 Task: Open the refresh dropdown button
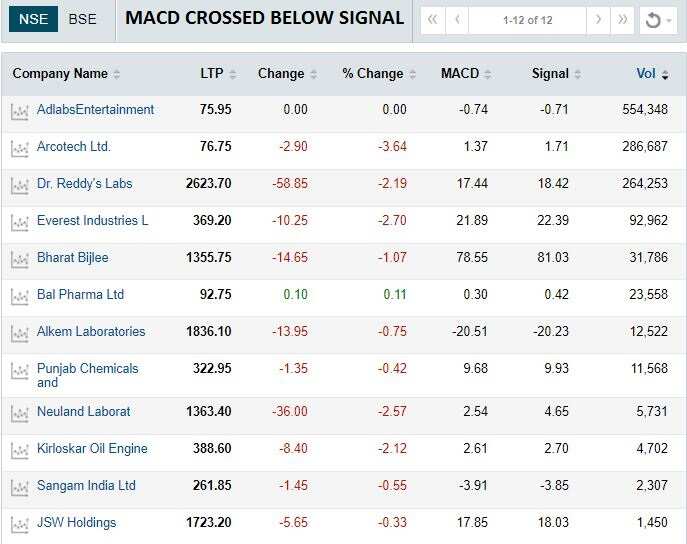point(657,20)
